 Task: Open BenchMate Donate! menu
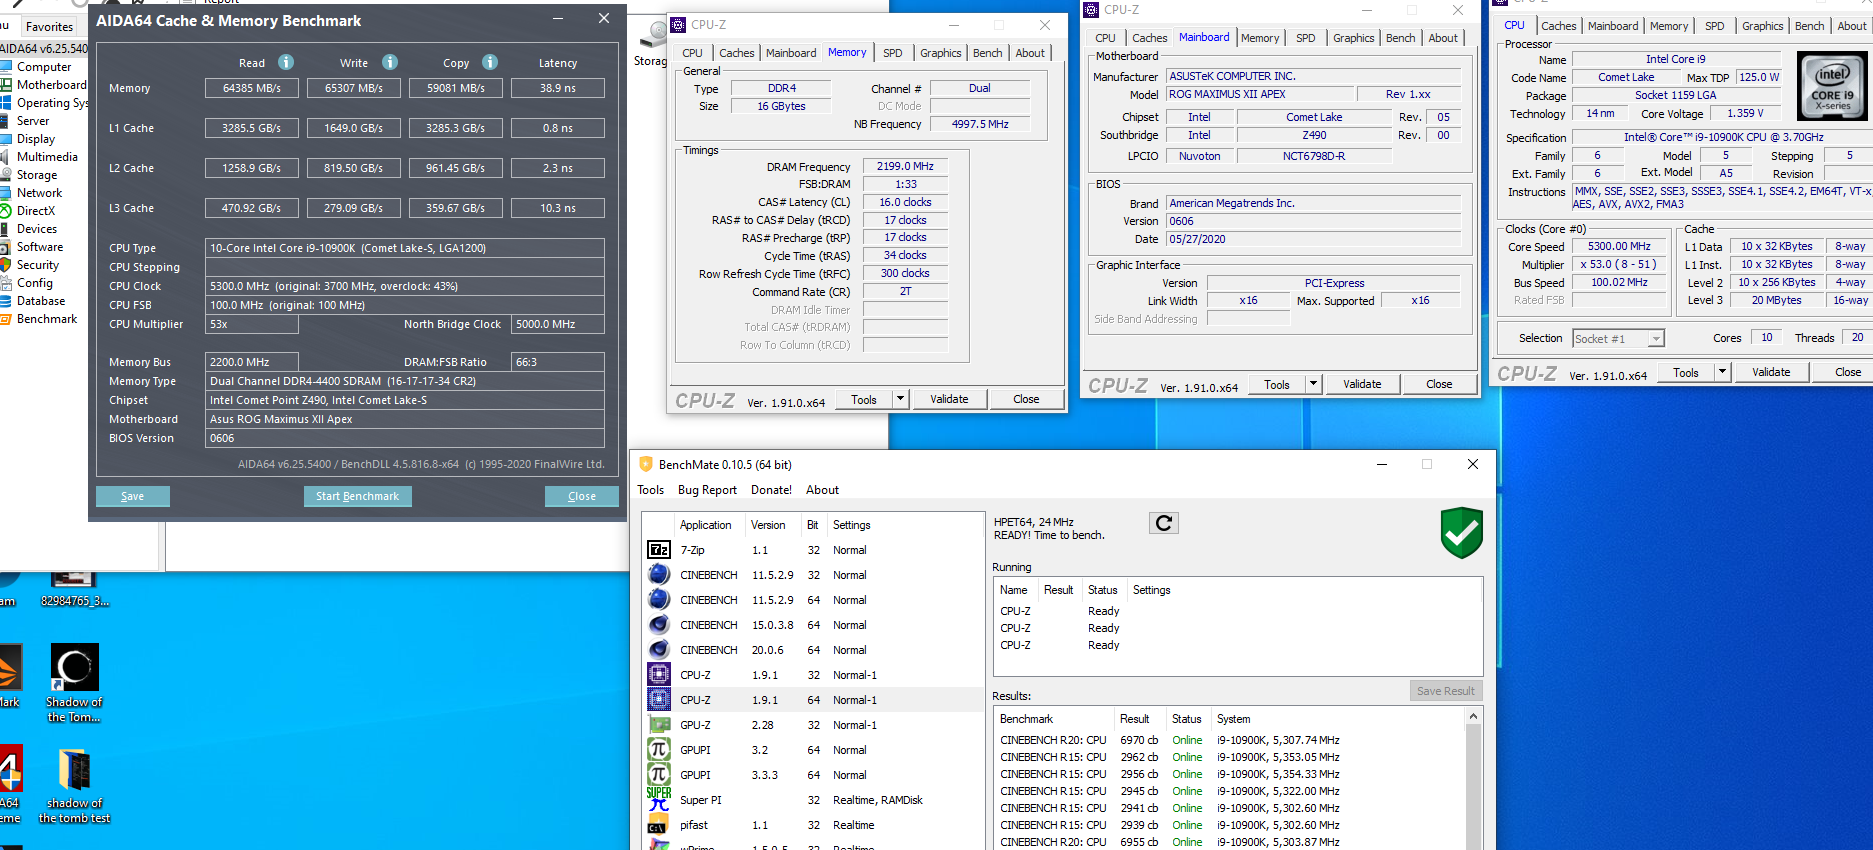pos(771,490)
